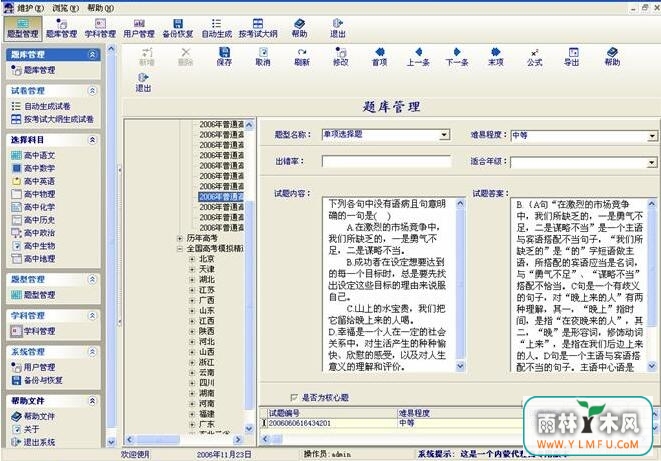This screenshot has height=461, width=661.
Task: Click 帮助 in the record toolbar
Action: point(612,57)
